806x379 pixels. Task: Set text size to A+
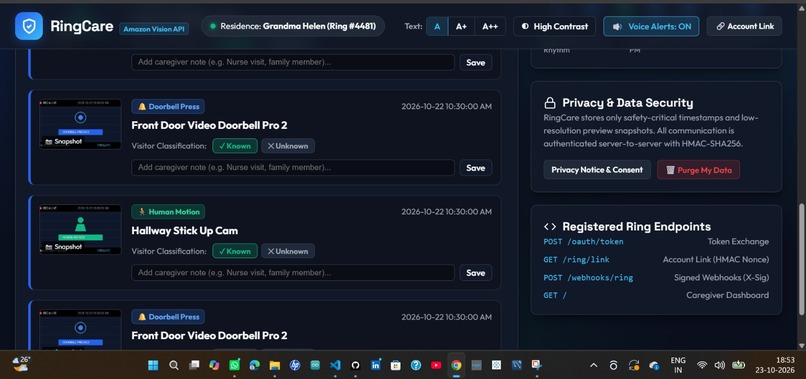tap(461, 26)
